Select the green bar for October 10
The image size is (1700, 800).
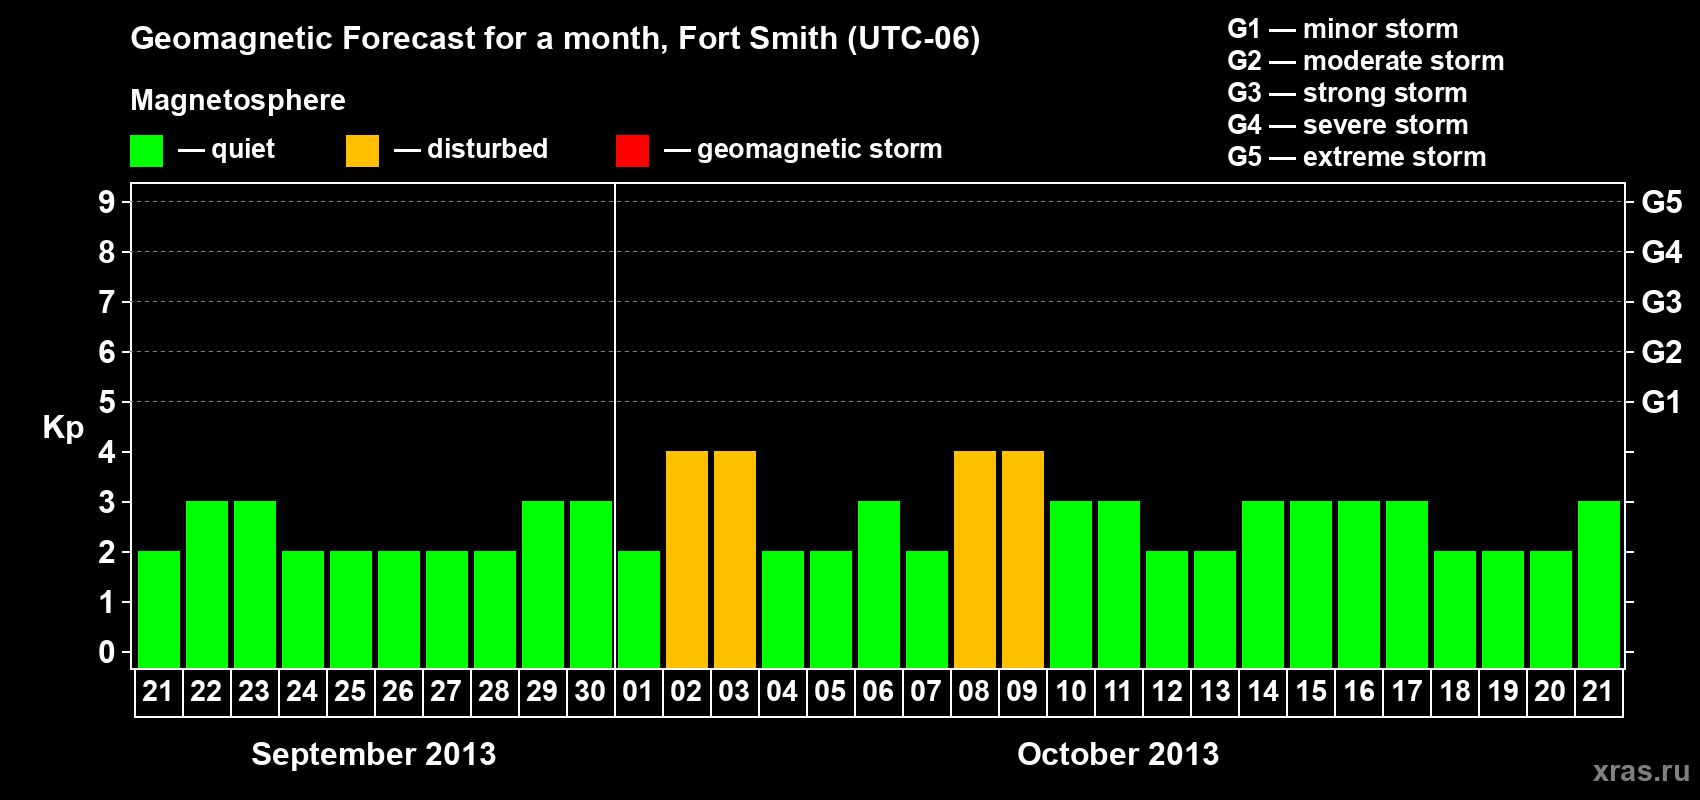(1071, 584)
